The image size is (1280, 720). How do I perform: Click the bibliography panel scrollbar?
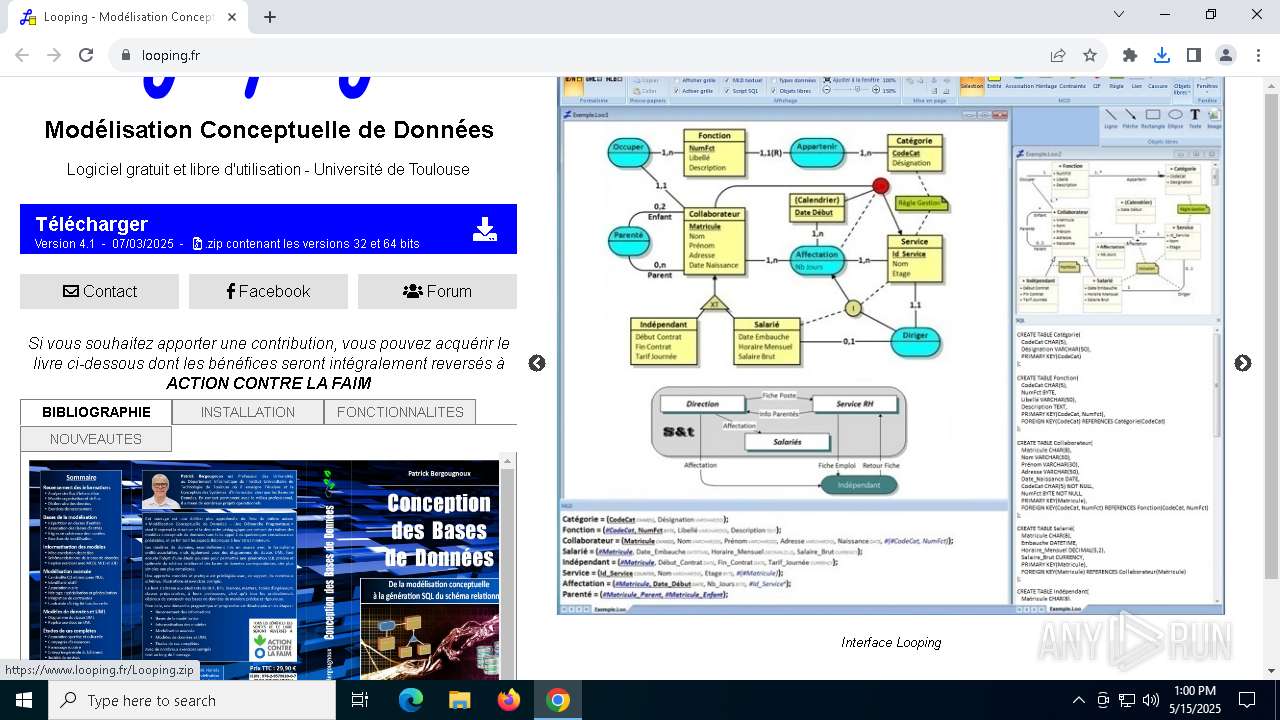[508, 566]
